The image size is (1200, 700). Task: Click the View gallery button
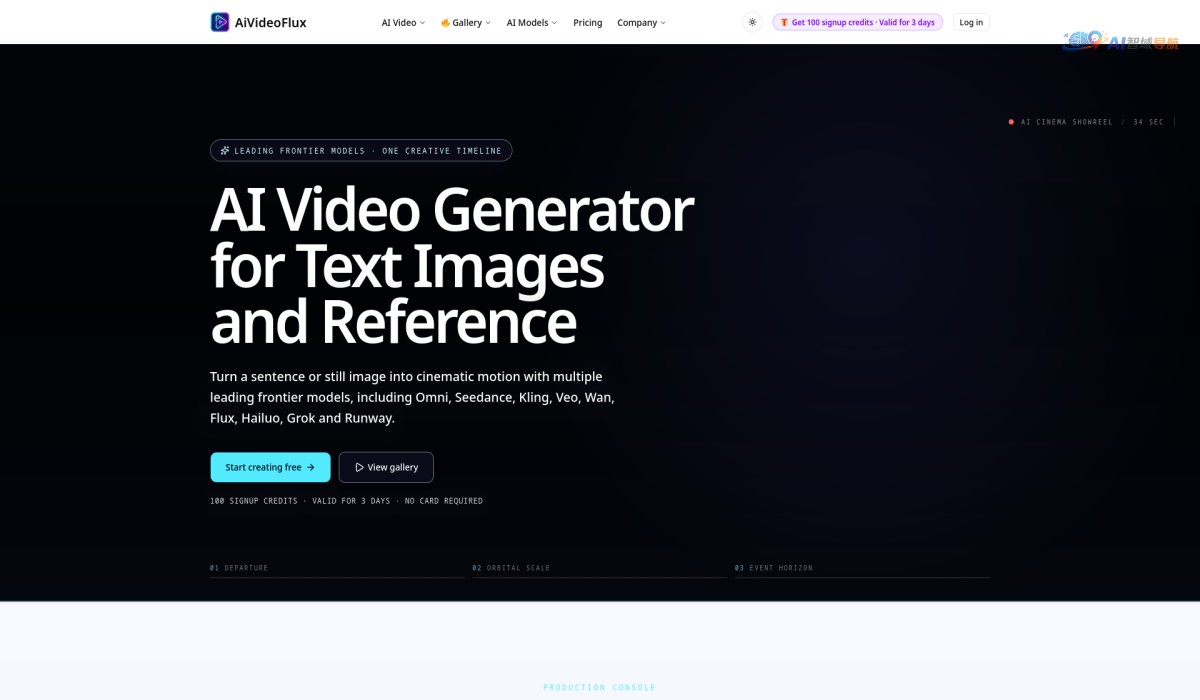(x=386, y=467)
